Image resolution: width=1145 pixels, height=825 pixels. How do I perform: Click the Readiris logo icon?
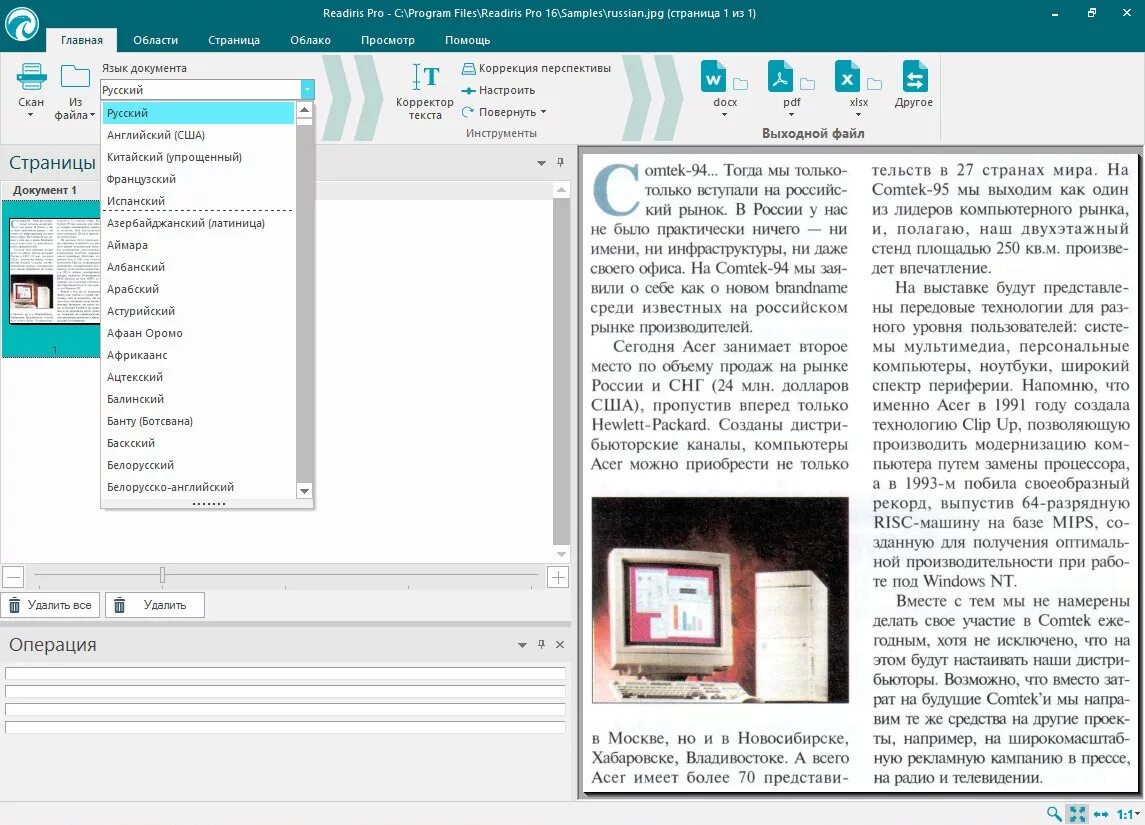coord(22,23)
